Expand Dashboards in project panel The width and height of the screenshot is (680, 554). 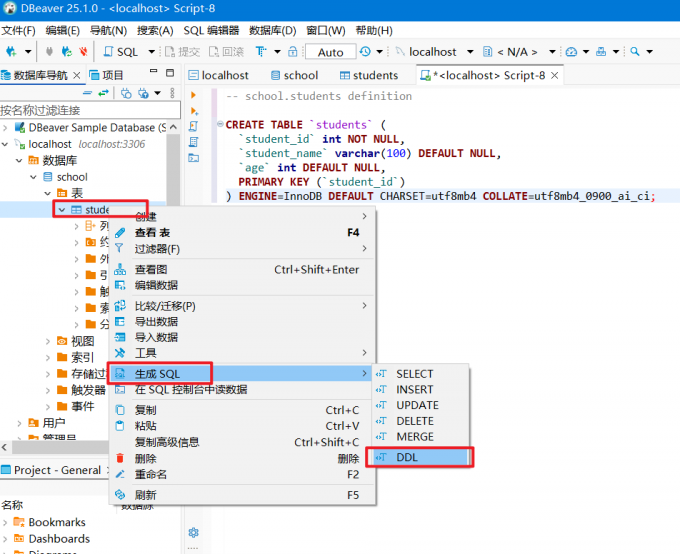(x=5, y=539)
